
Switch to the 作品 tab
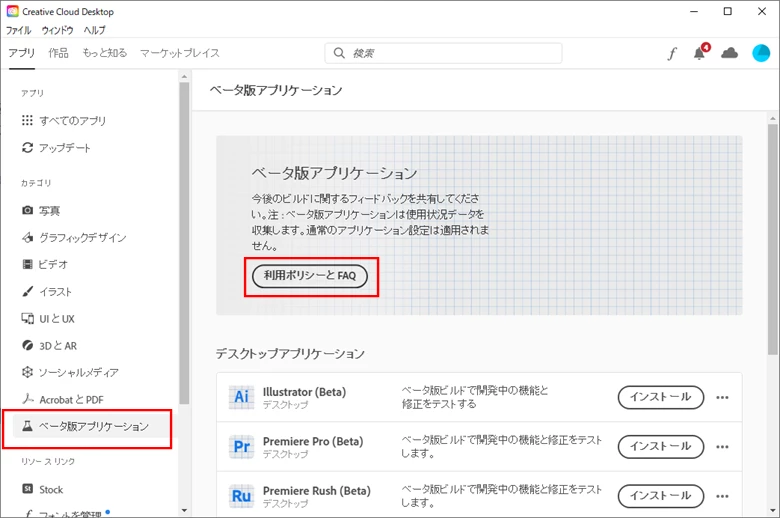[x=58, y=53]
